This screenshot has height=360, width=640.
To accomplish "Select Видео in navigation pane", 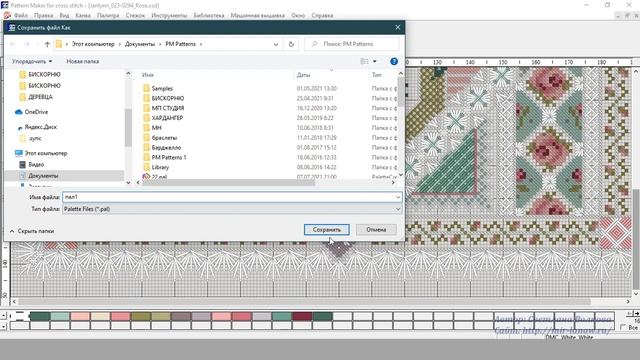I will pyautogui.click(x=36, y=164).
